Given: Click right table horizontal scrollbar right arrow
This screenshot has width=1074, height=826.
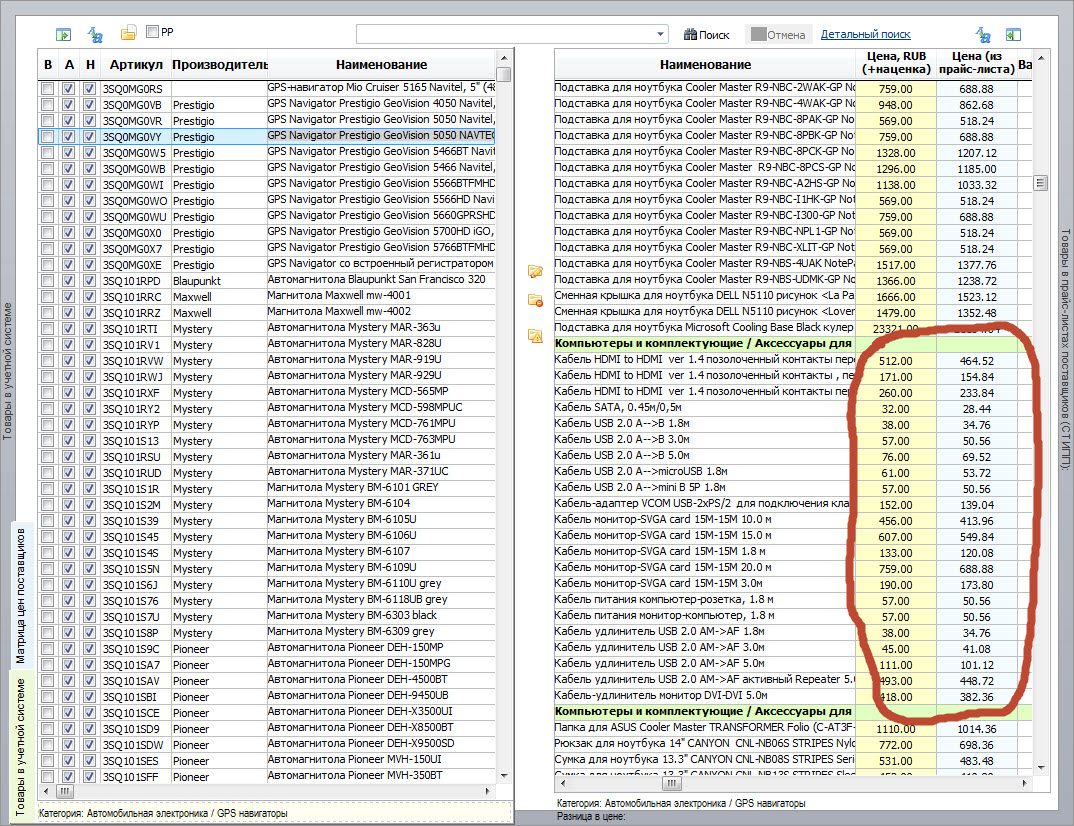Looking at the screenshot, I should click(x=1025, y=783).
